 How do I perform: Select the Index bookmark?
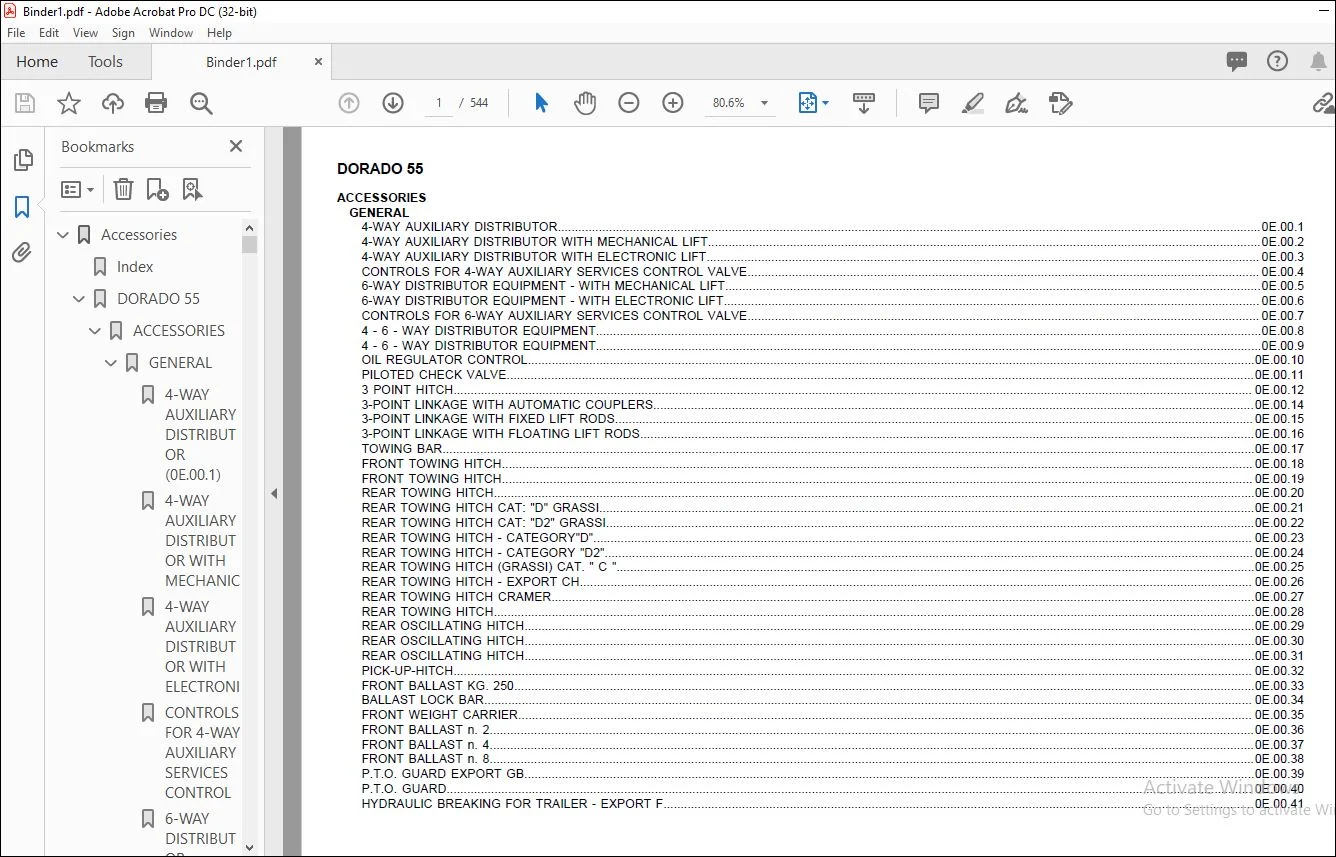[135, 267]
